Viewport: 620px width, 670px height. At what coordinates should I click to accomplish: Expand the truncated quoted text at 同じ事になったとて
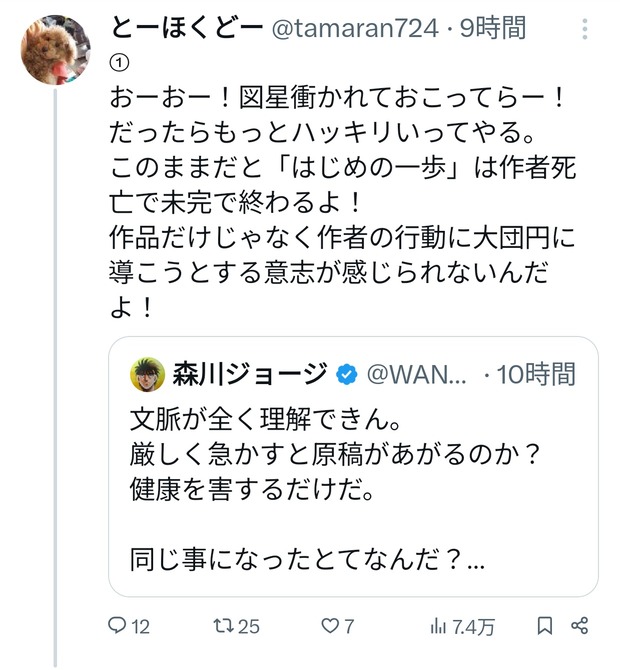point(307,560)
